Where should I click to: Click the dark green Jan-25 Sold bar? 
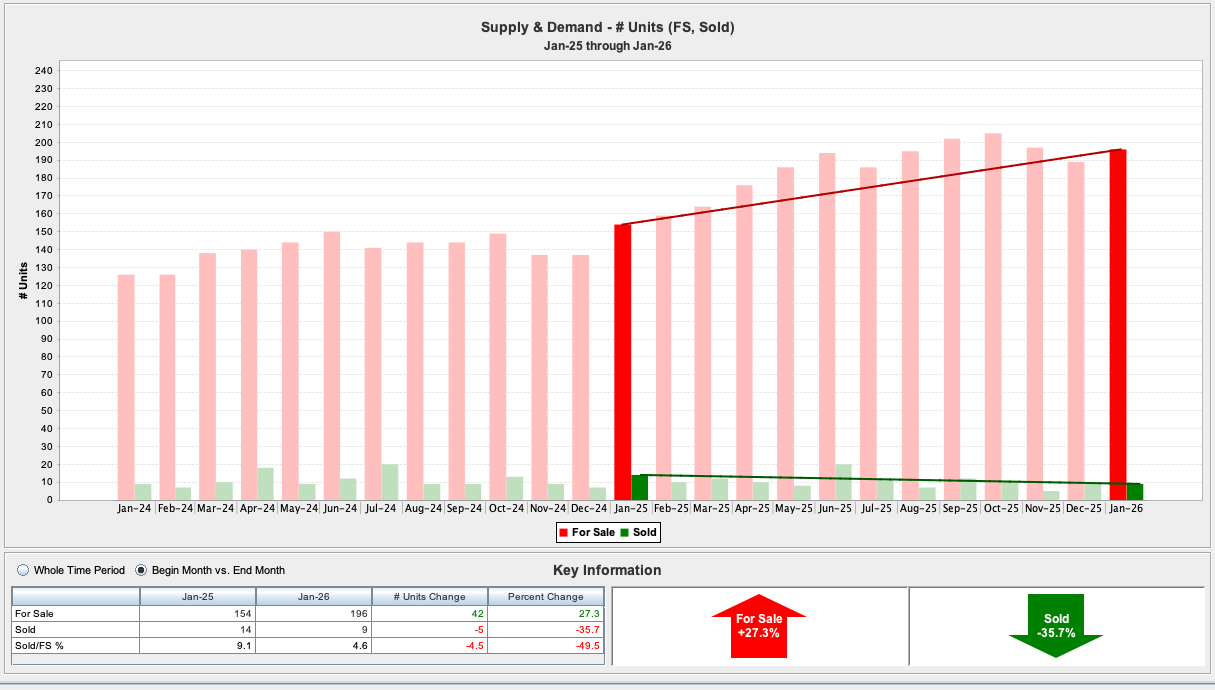pyautogui.click(x=639, y=488)
